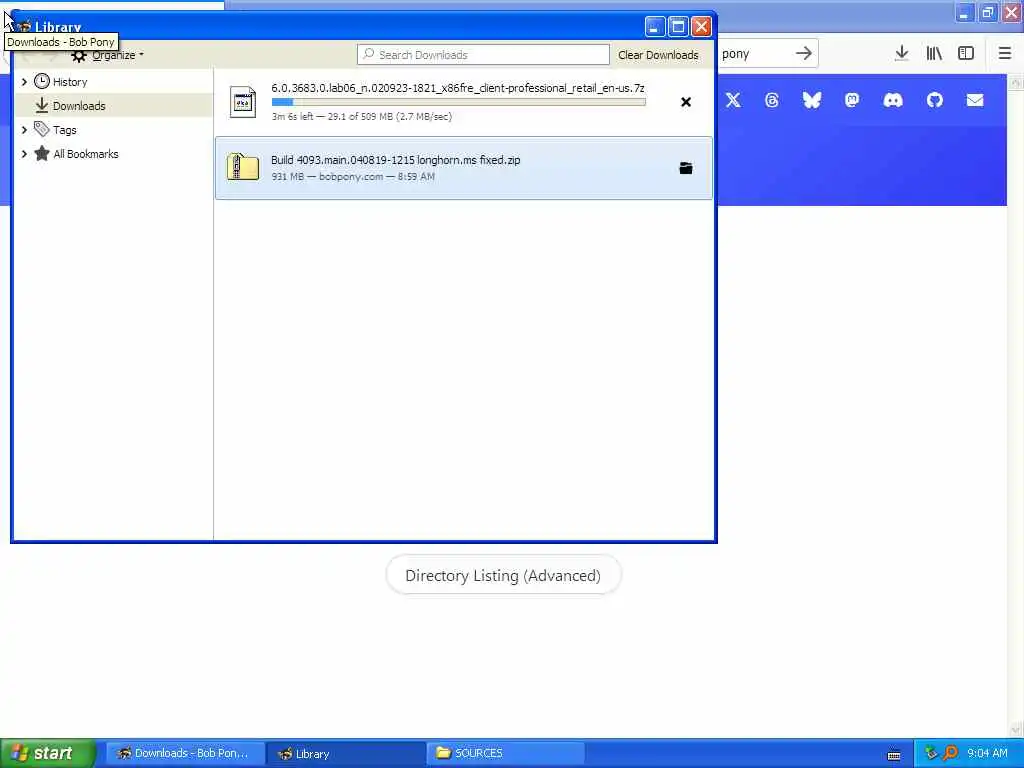Open the email envelope link
Image resolution: width=1024 pixels, height=768 pixels.
(975, 100)
